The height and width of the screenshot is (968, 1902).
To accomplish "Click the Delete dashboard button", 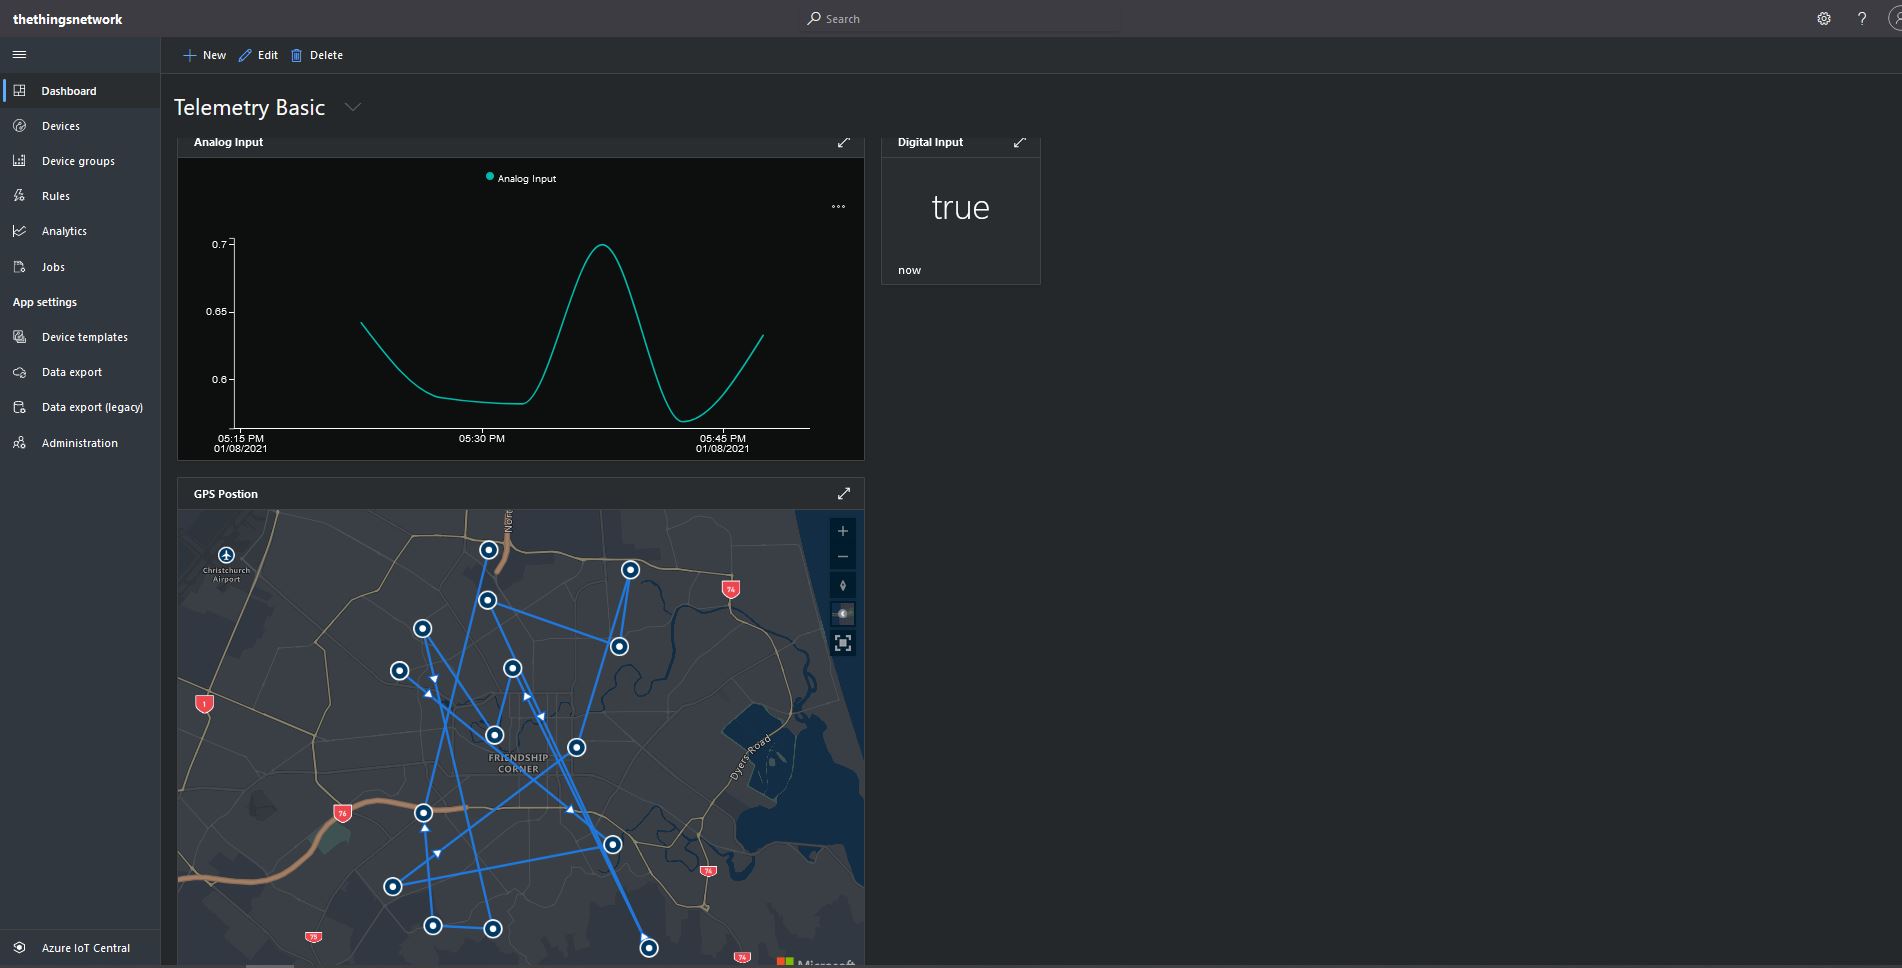I will (x=317, y=55).
